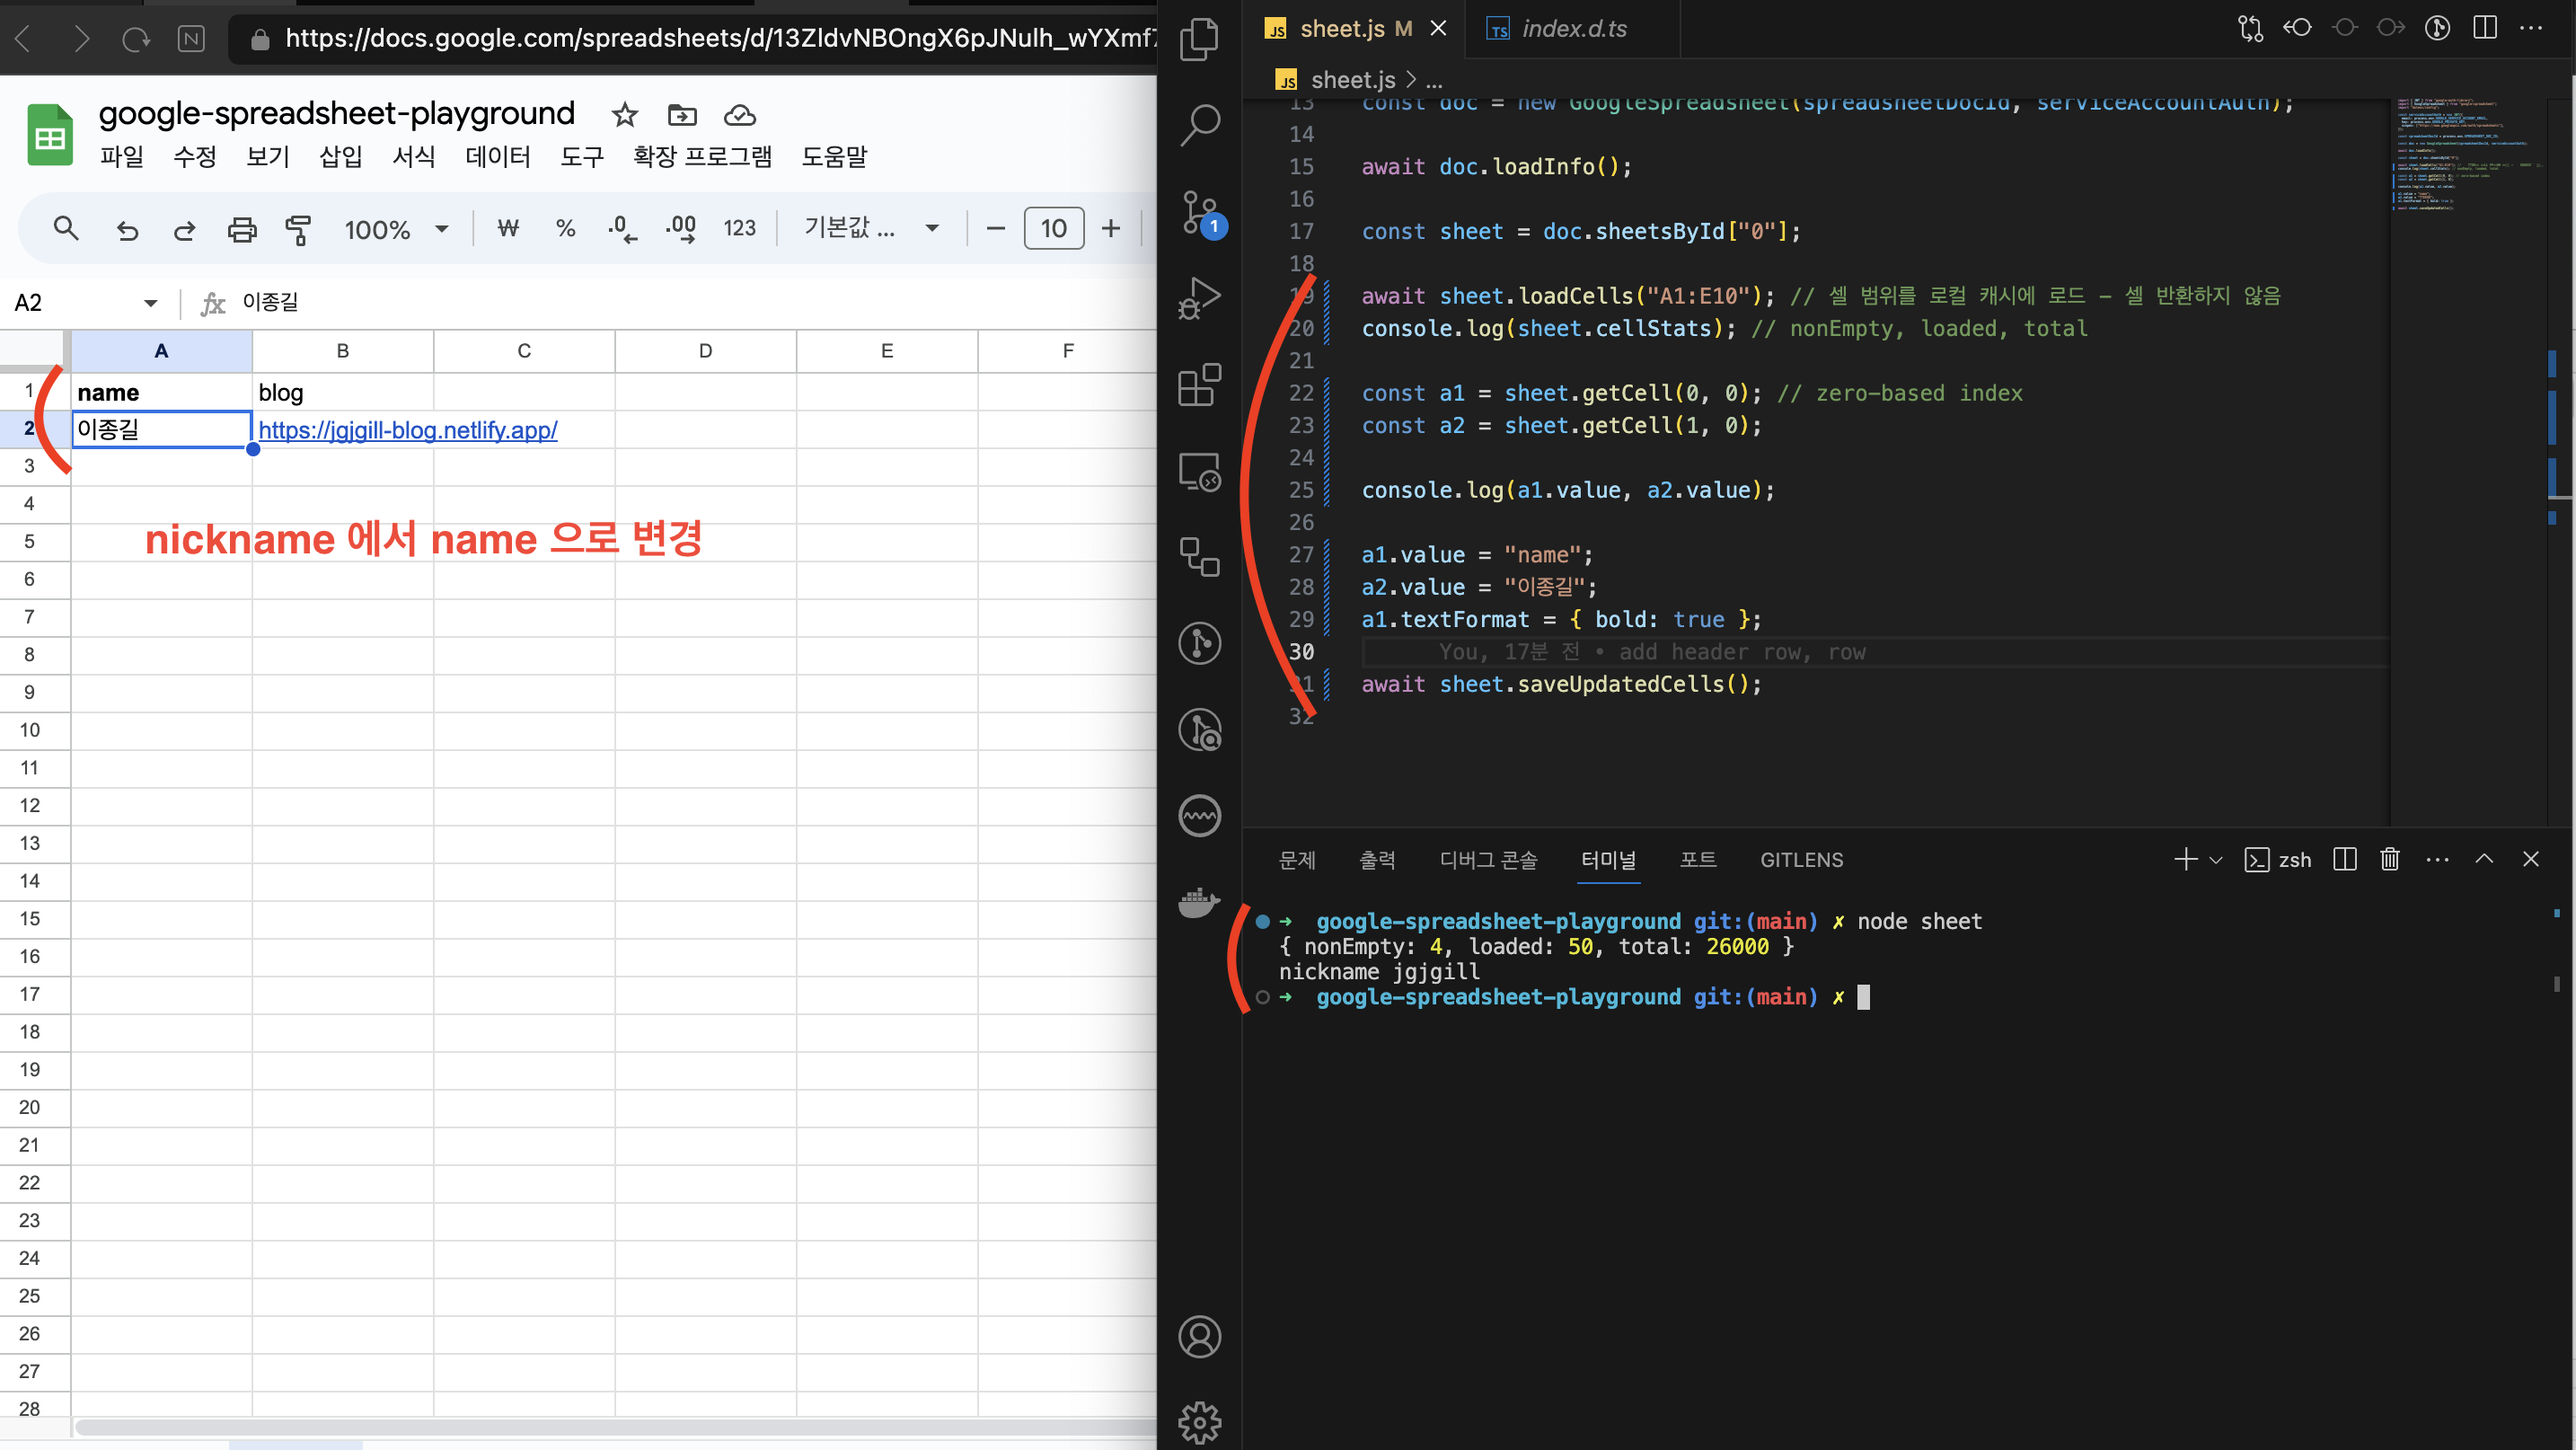Open VS Code Explorer files icon
The height and width of the screenshot is (1450, 2576).
tap(1199, 40)
